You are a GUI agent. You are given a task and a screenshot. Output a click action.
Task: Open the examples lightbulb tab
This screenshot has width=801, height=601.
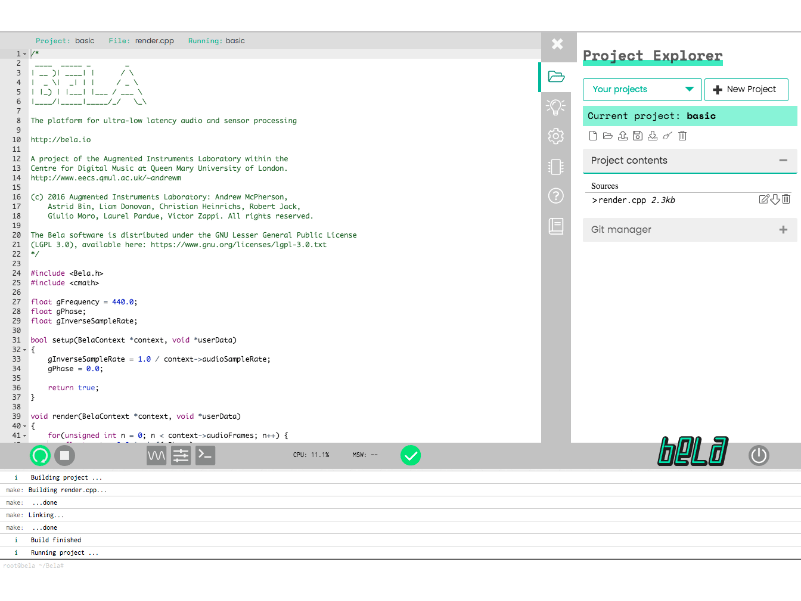tap(556, 106)
